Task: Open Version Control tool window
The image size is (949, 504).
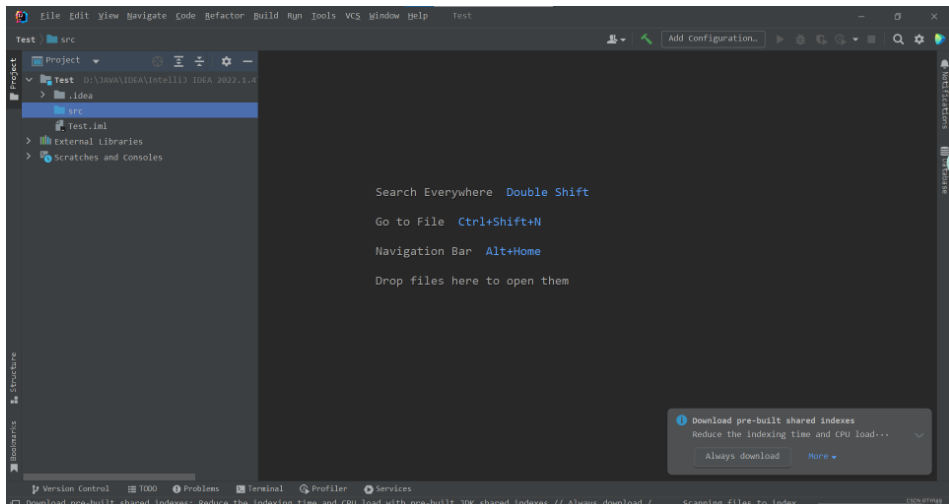Action: click(x=70, y=489)
